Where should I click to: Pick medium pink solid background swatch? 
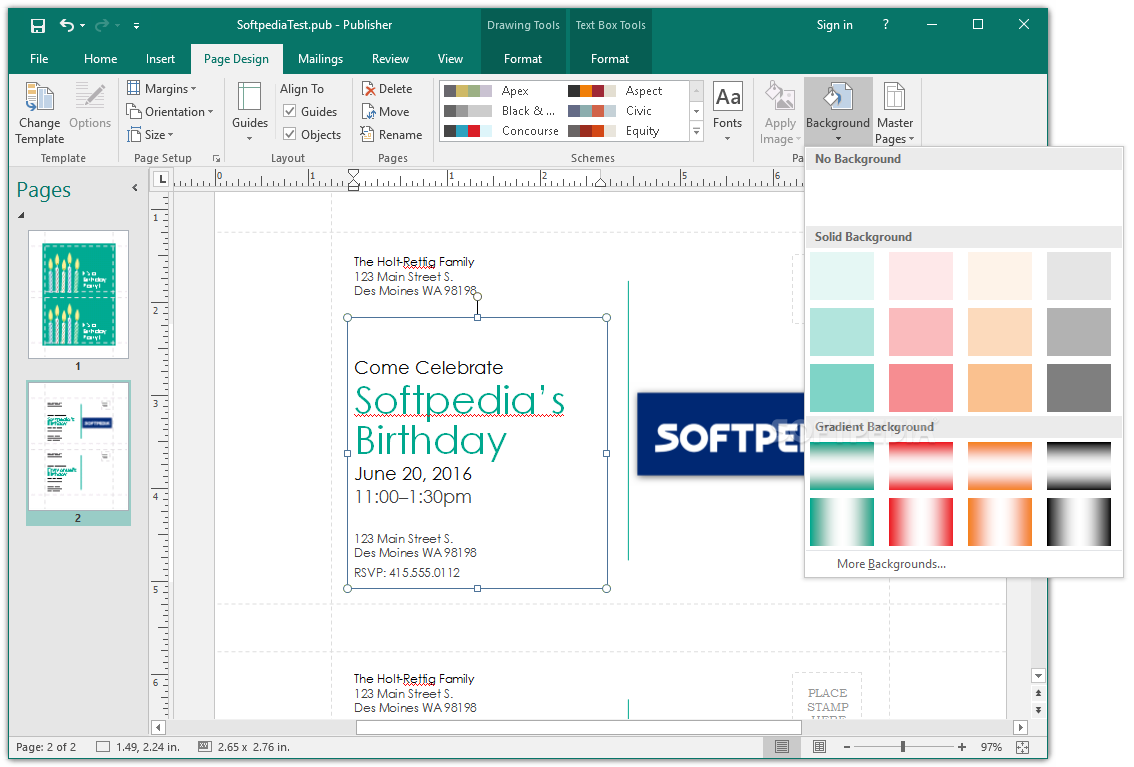[x=921, y=332]
